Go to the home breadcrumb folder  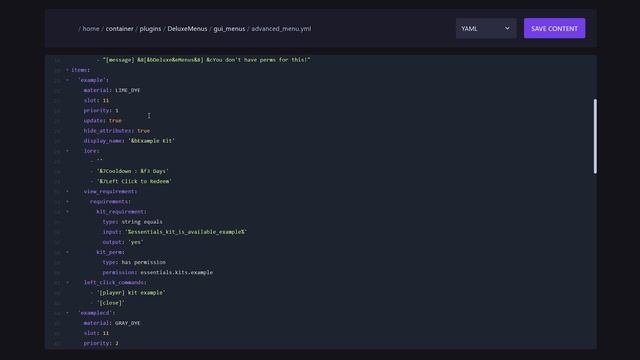91,29
